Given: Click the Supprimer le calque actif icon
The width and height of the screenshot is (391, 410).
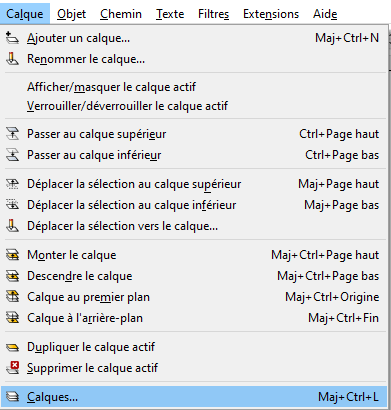Looking at the screenshot, I should coord(12,368).
